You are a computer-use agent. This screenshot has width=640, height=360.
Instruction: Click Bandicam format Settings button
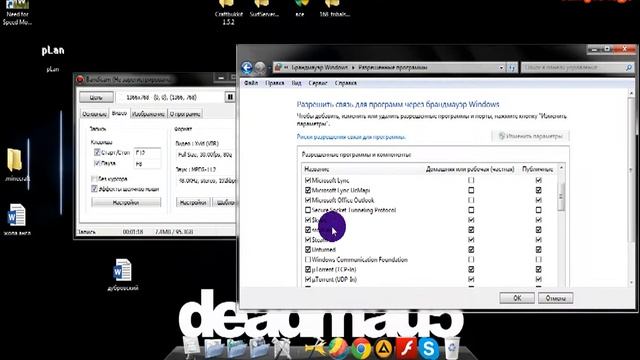[x=193, y=202]
